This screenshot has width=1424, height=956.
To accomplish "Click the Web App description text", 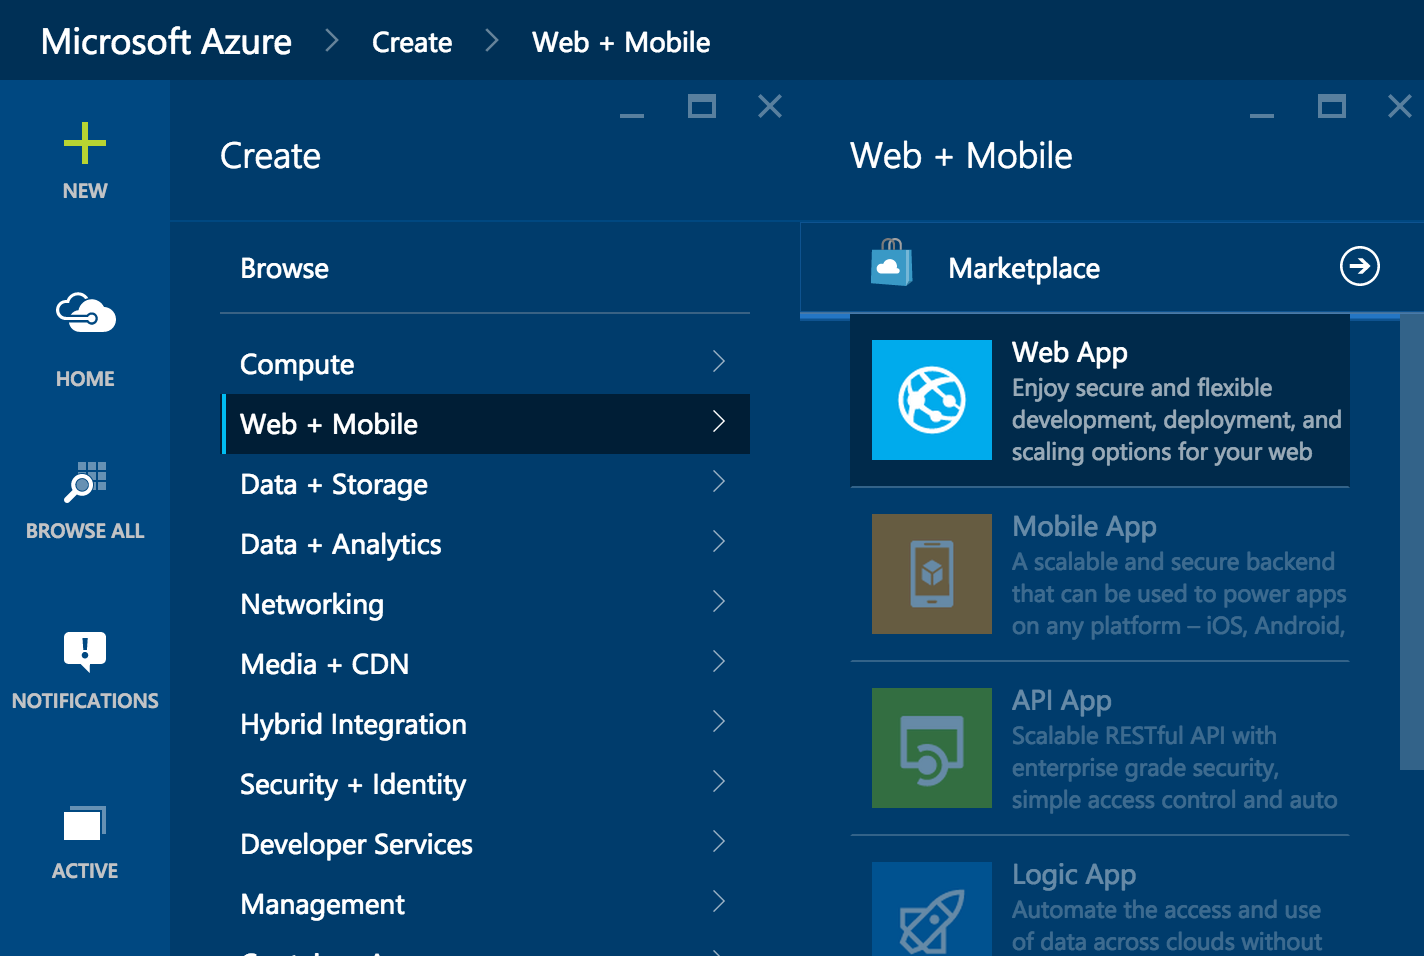I will [1177, 420].
